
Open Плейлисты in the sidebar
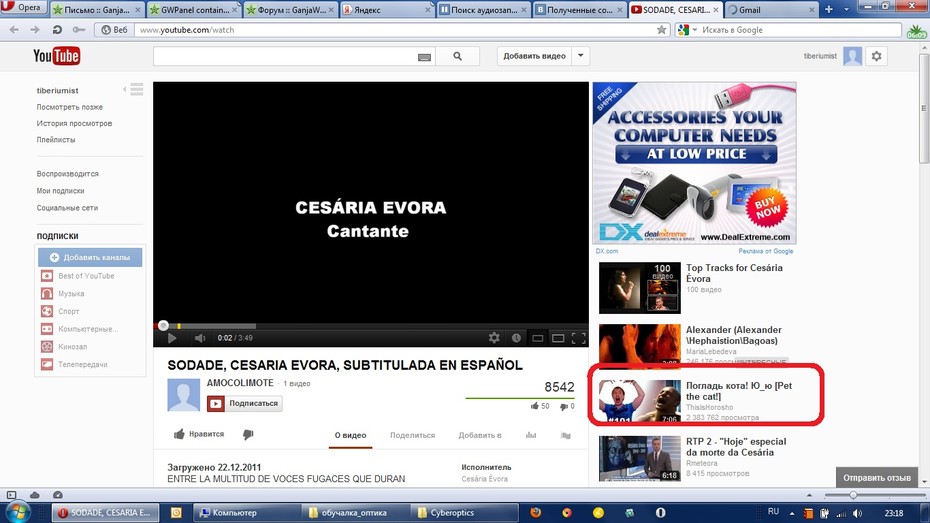56,140
